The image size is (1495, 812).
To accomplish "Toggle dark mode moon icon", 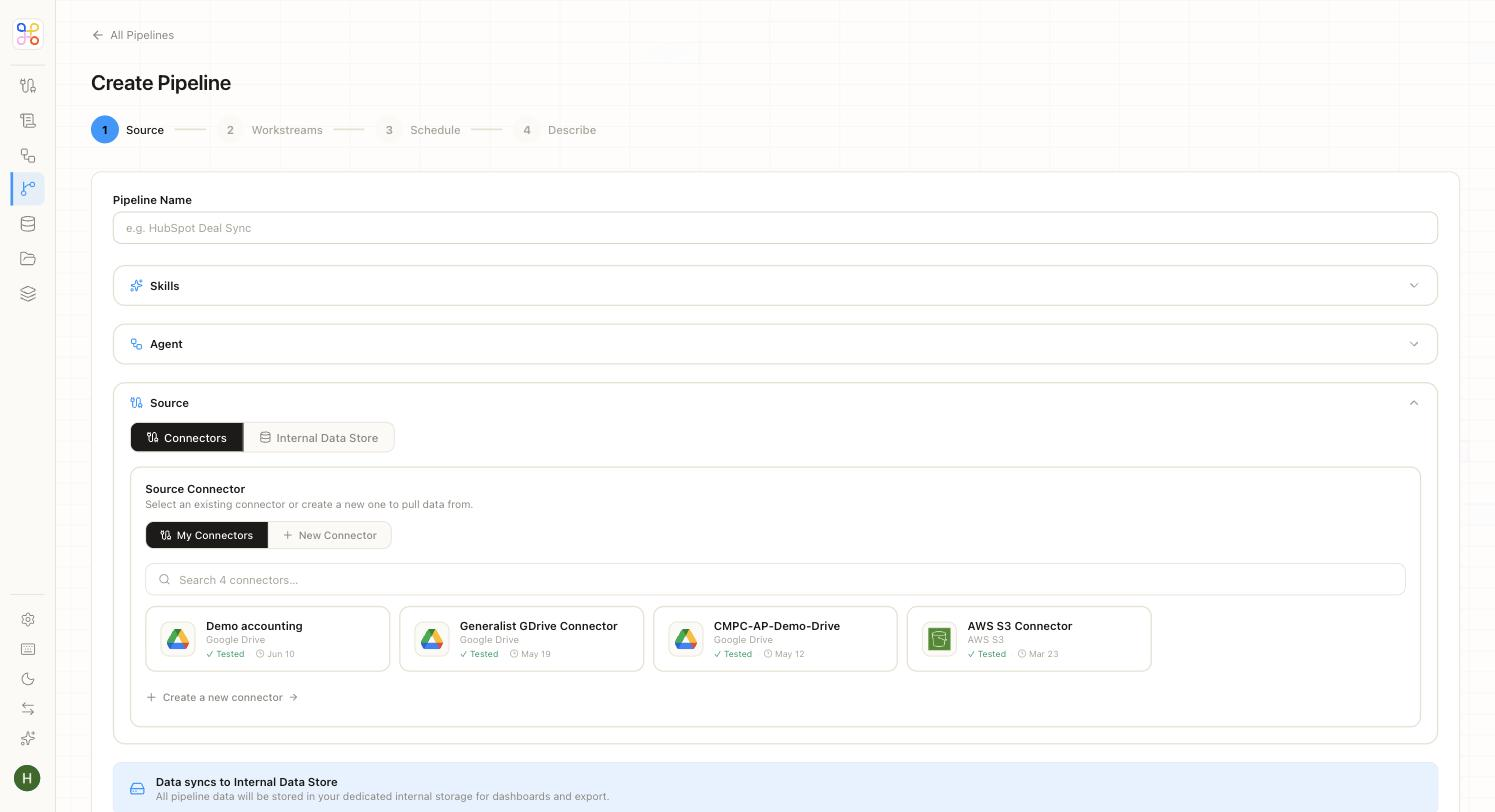I will (x=28, y=679).
